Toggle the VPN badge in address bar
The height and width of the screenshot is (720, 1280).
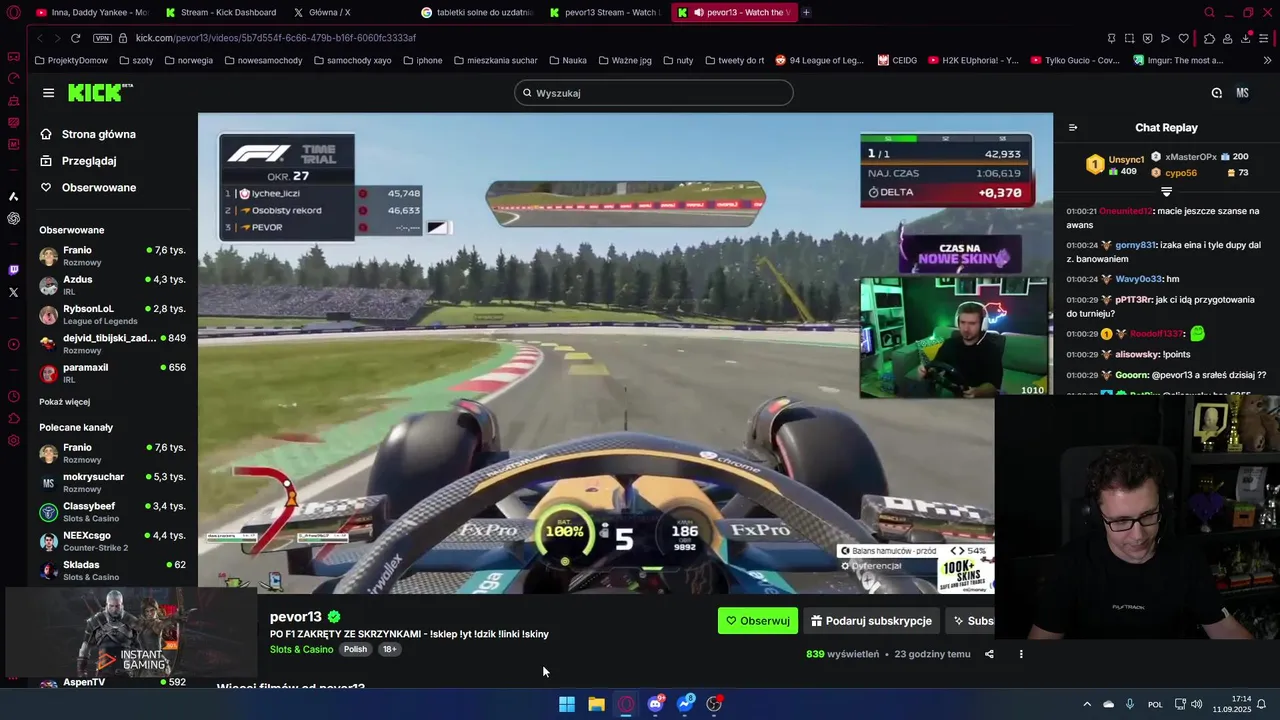click(x=102, y=38)
